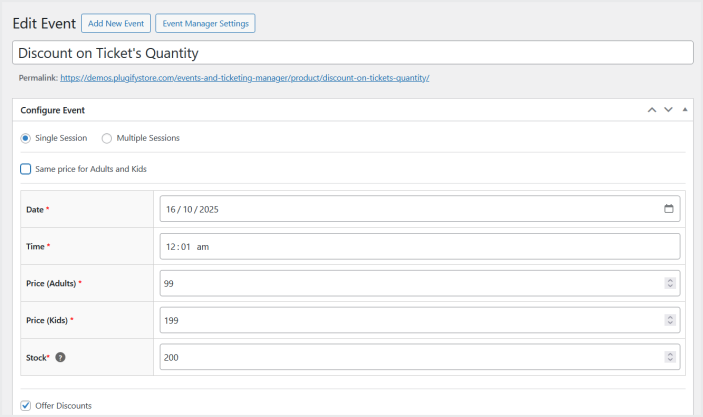Uncheck the Offer Discounts checkbox
Image resolution: width=703 pixels, height=417 pixels.
point(26,405)
